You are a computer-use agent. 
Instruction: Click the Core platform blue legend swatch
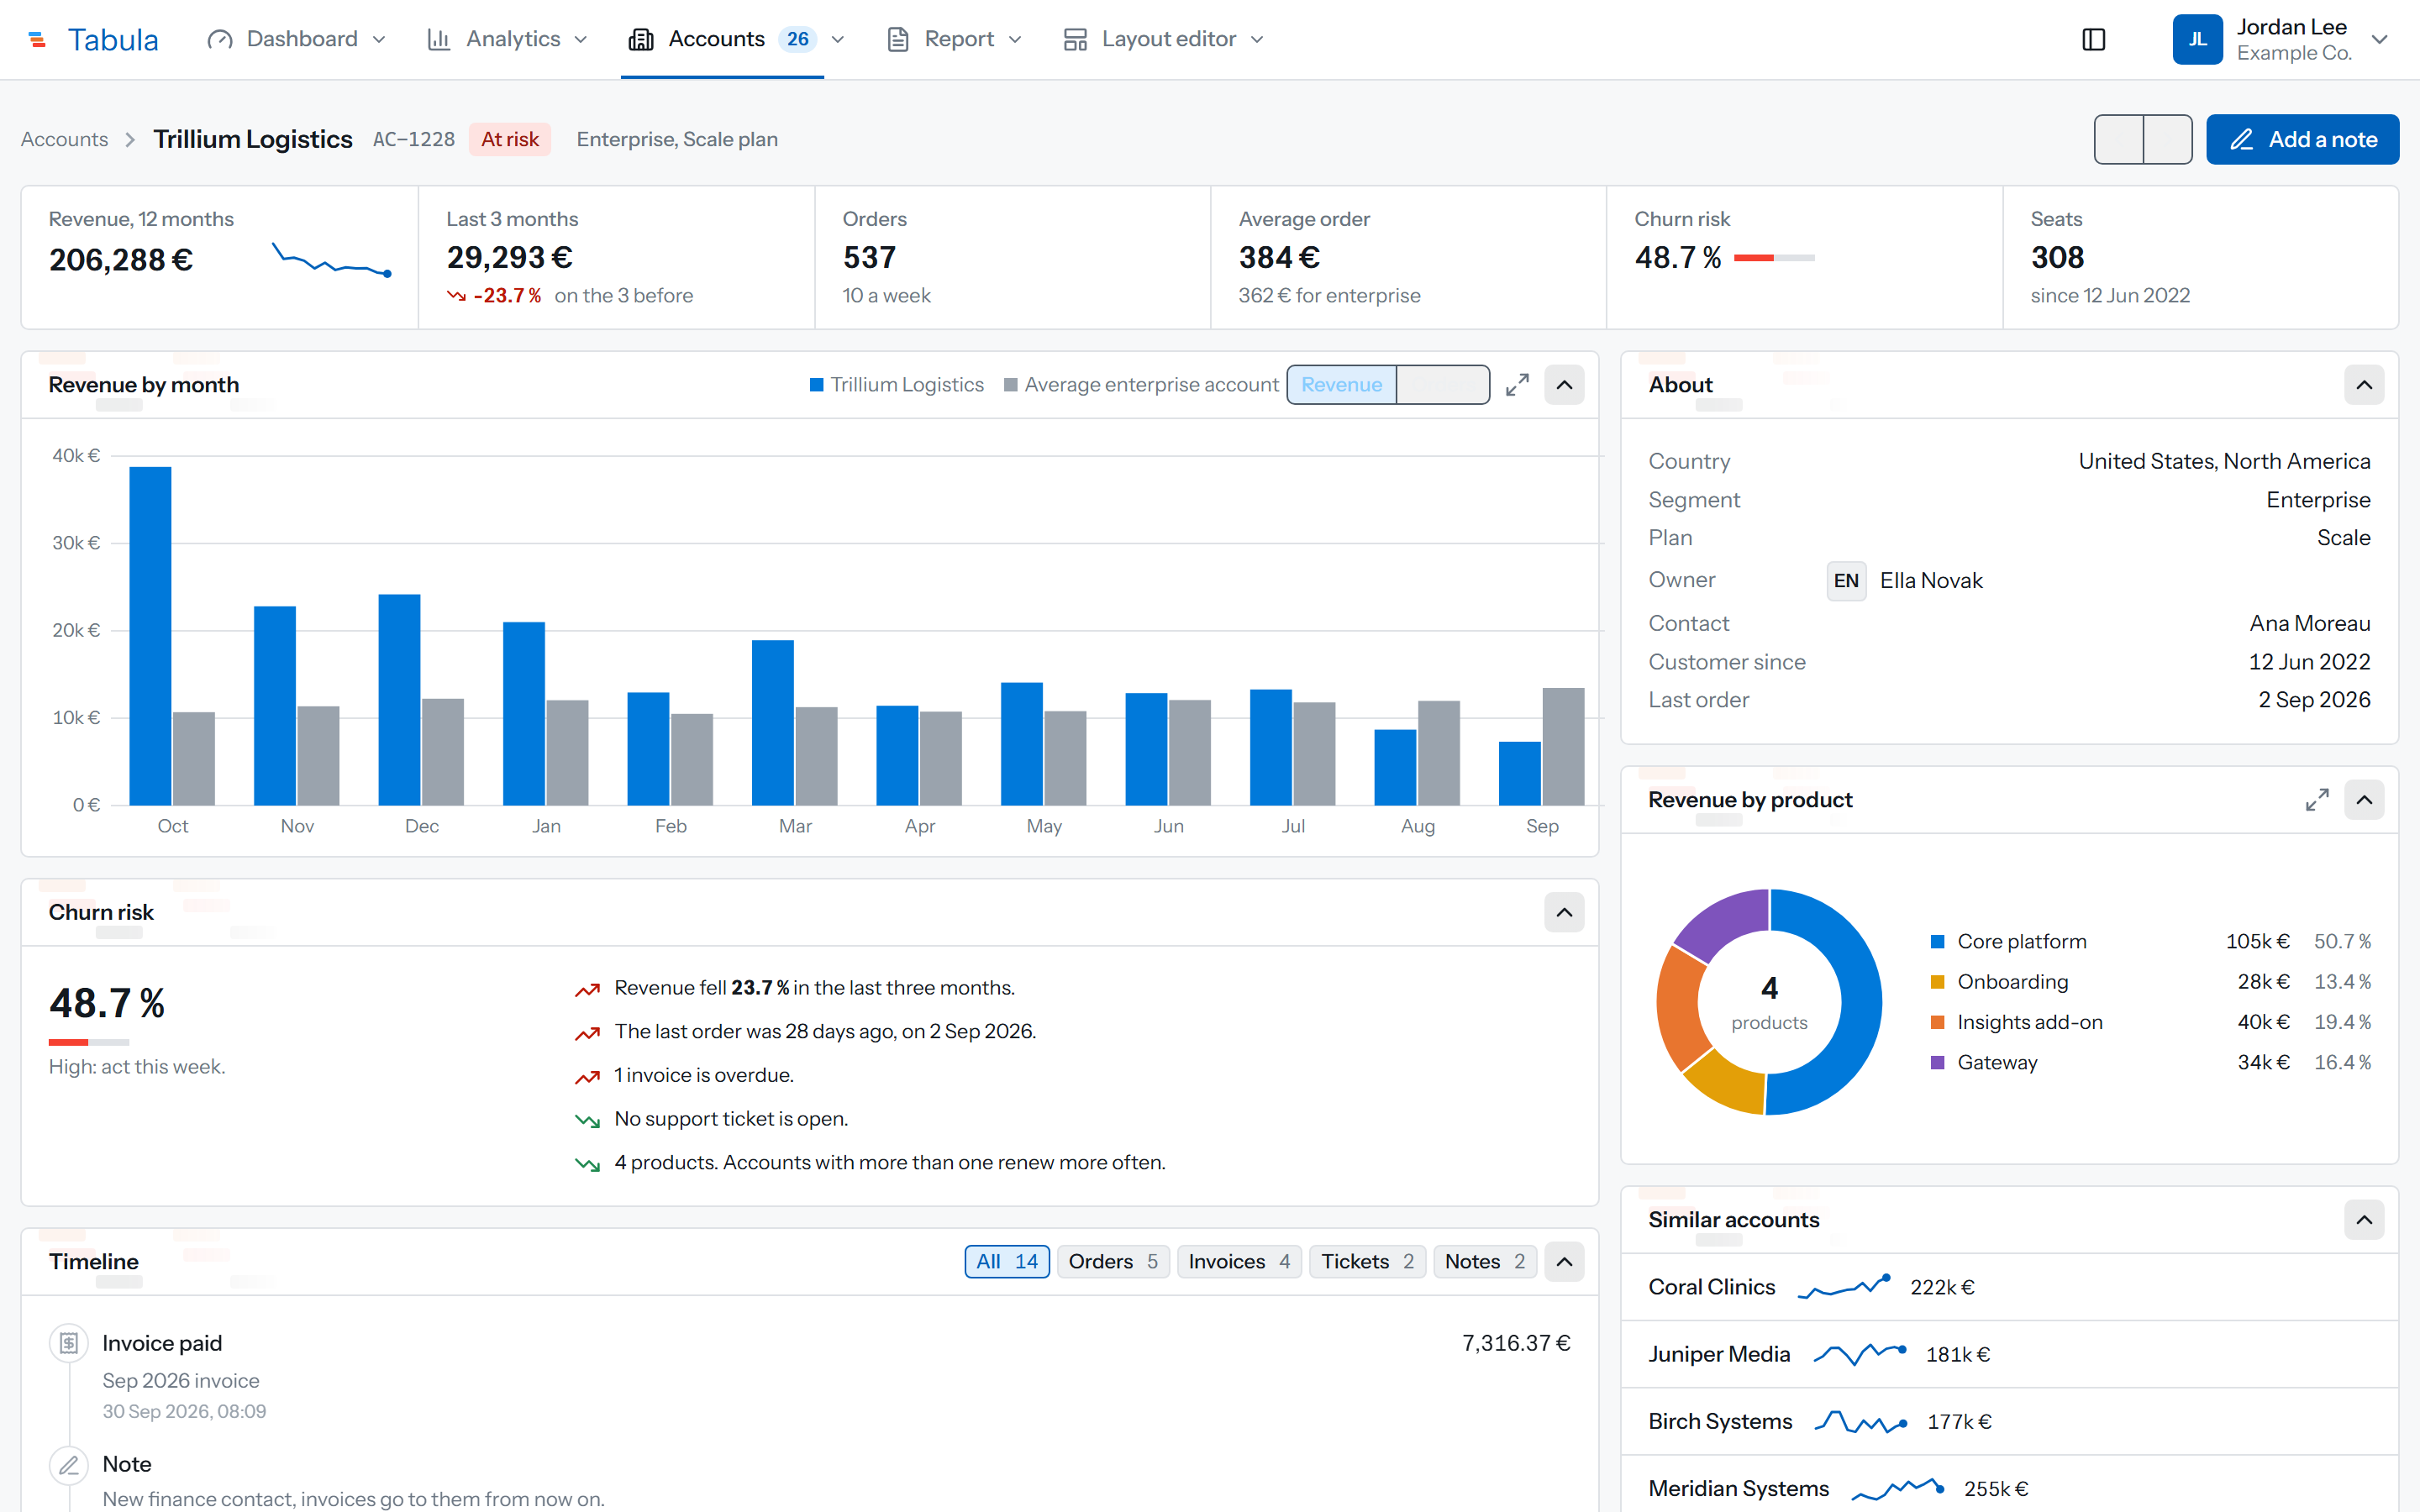coord(1937,942)
